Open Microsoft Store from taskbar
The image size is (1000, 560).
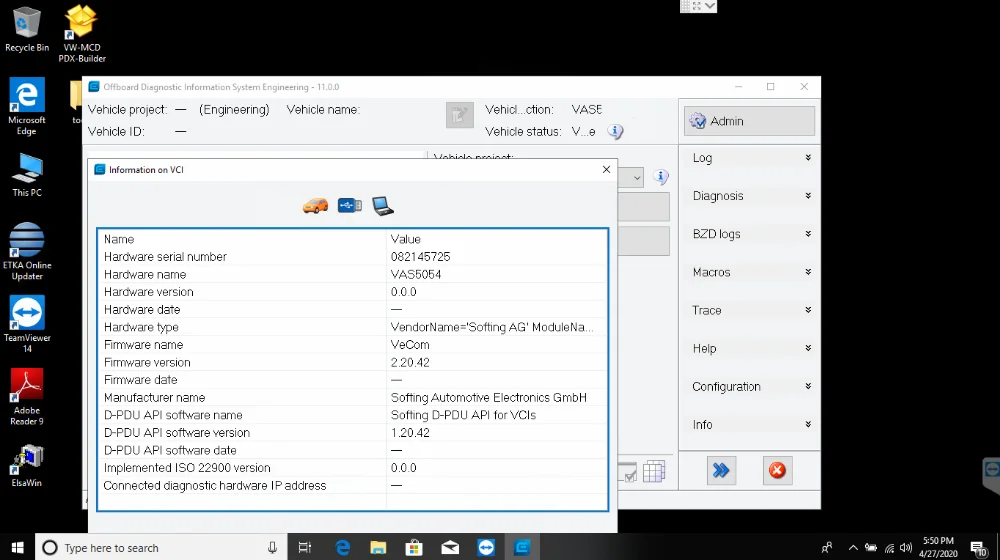pyautogui.click(x=414, y=548)
